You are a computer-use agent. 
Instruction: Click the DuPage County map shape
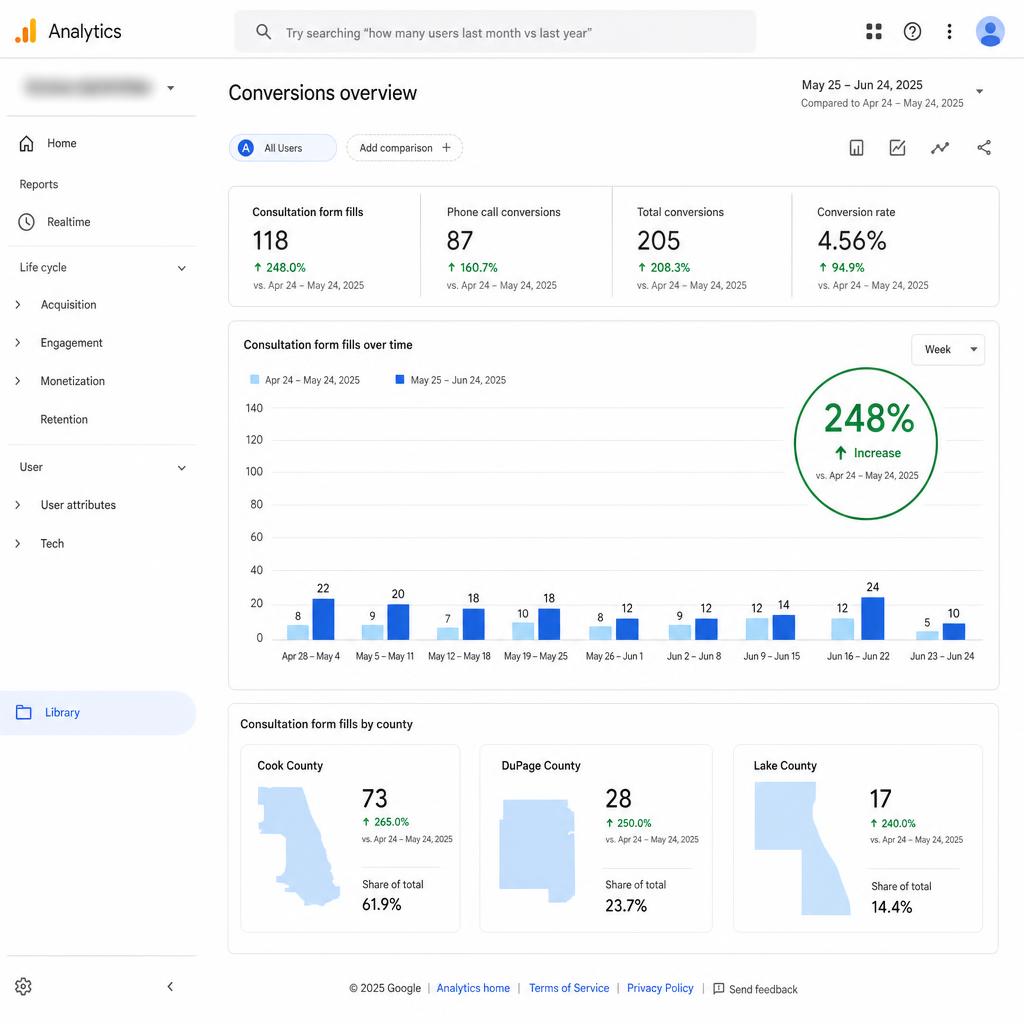[x=537, y=850]
